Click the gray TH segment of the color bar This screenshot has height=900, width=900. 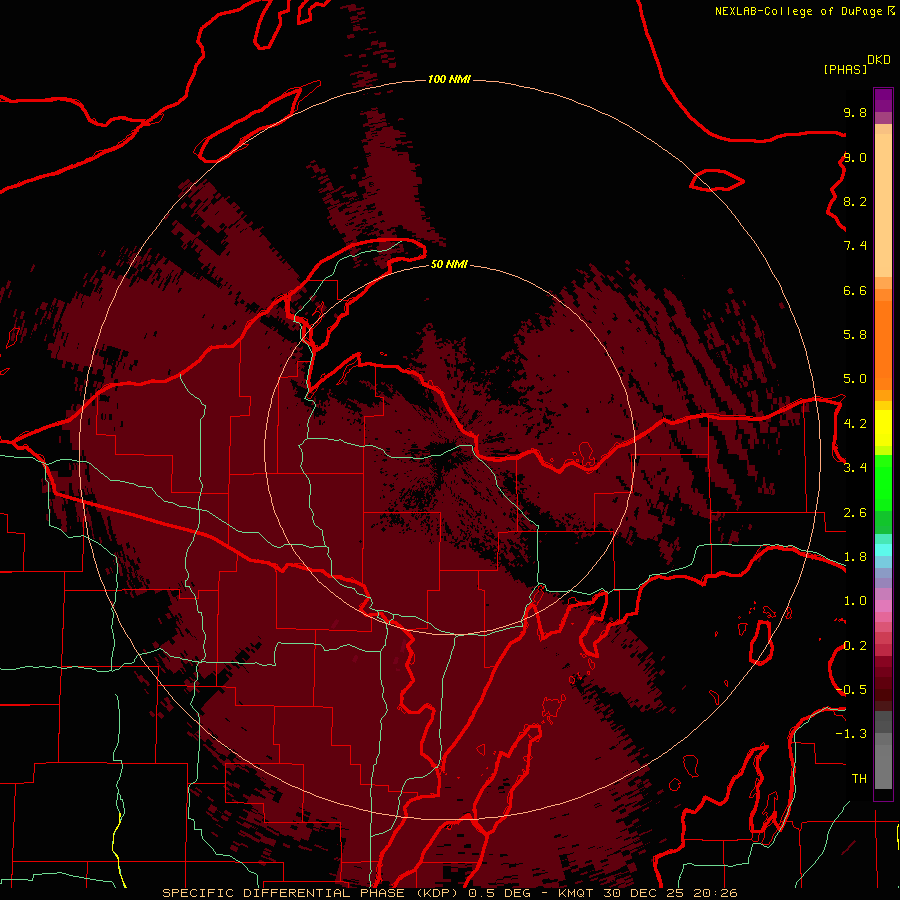coord(883,766)
